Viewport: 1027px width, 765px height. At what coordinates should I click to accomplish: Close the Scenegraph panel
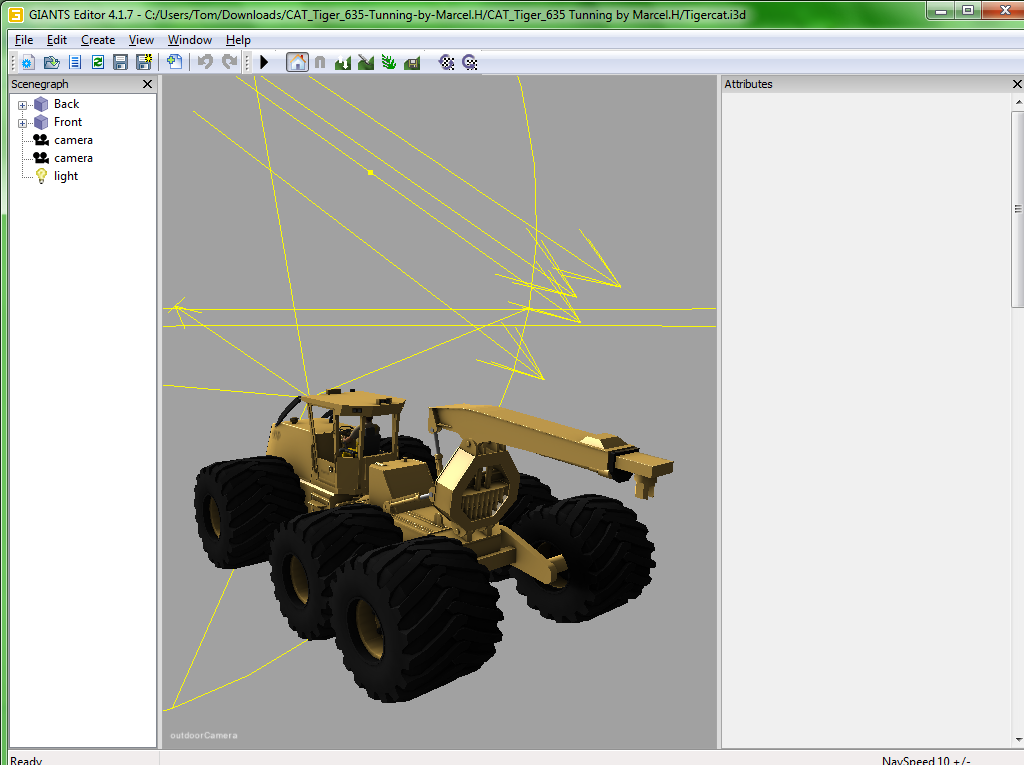(147, 84)
